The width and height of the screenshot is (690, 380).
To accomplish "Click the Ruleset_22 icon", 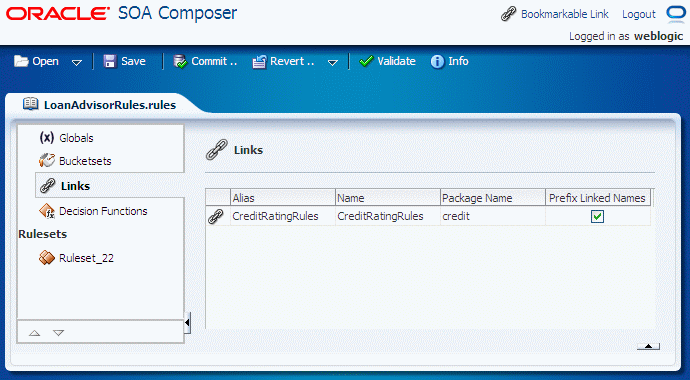I will [47, 258].
